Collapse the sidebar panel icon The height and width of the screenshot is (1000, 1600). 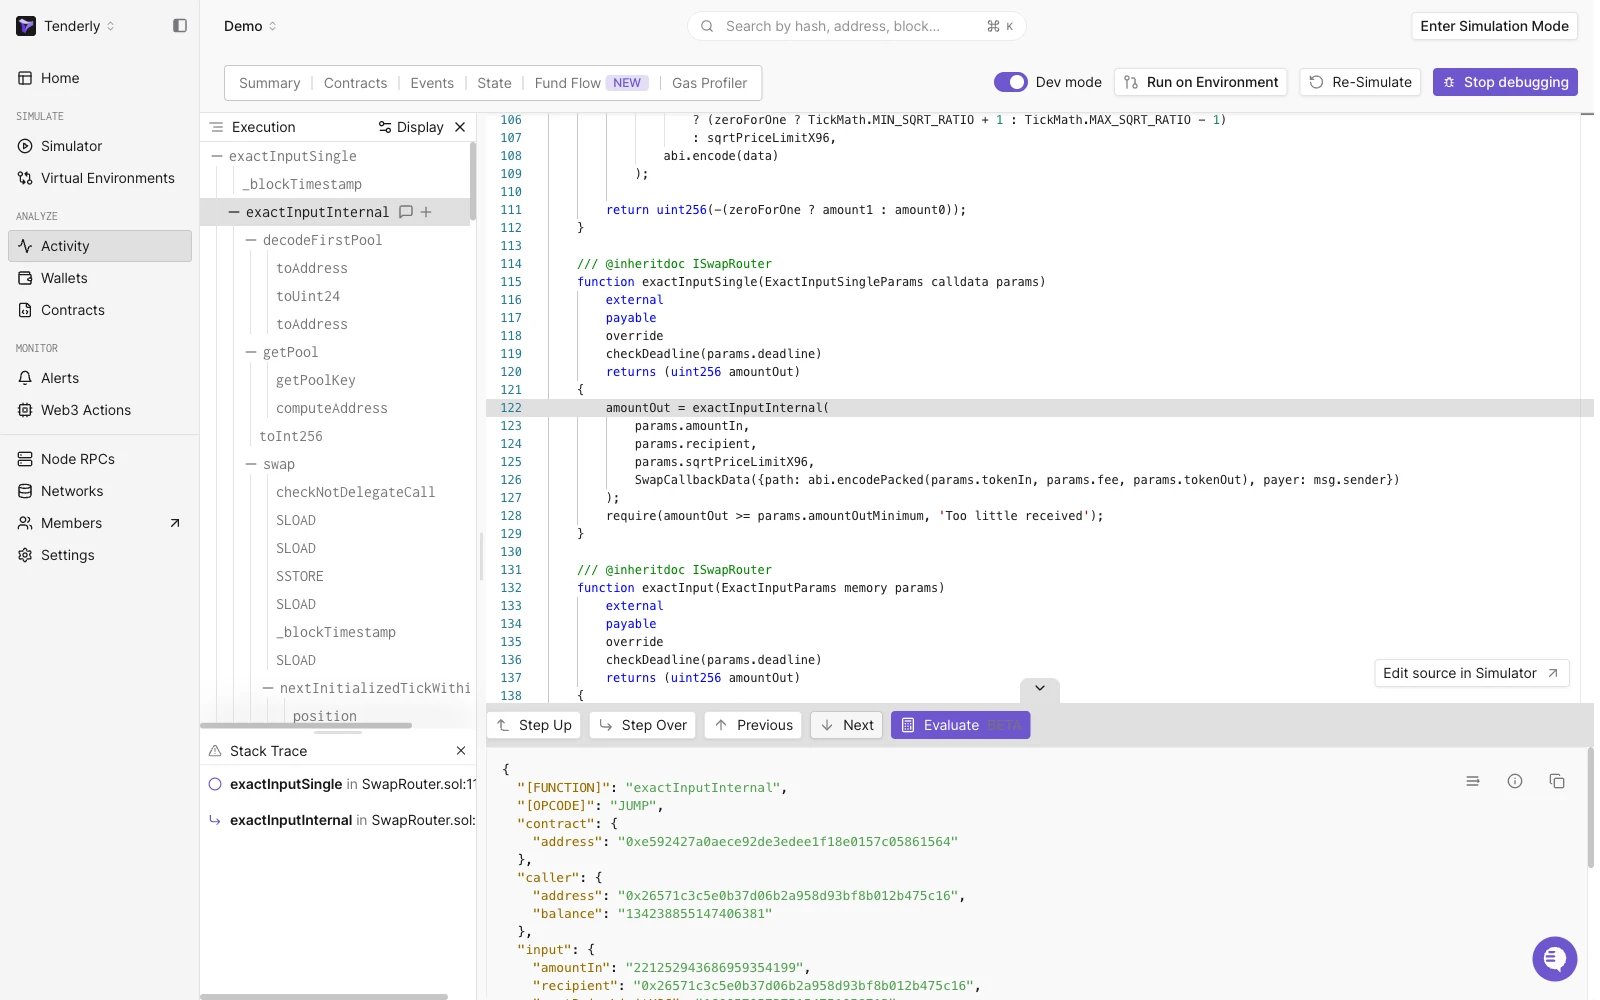pyautogui.click(x=180, y=26)
